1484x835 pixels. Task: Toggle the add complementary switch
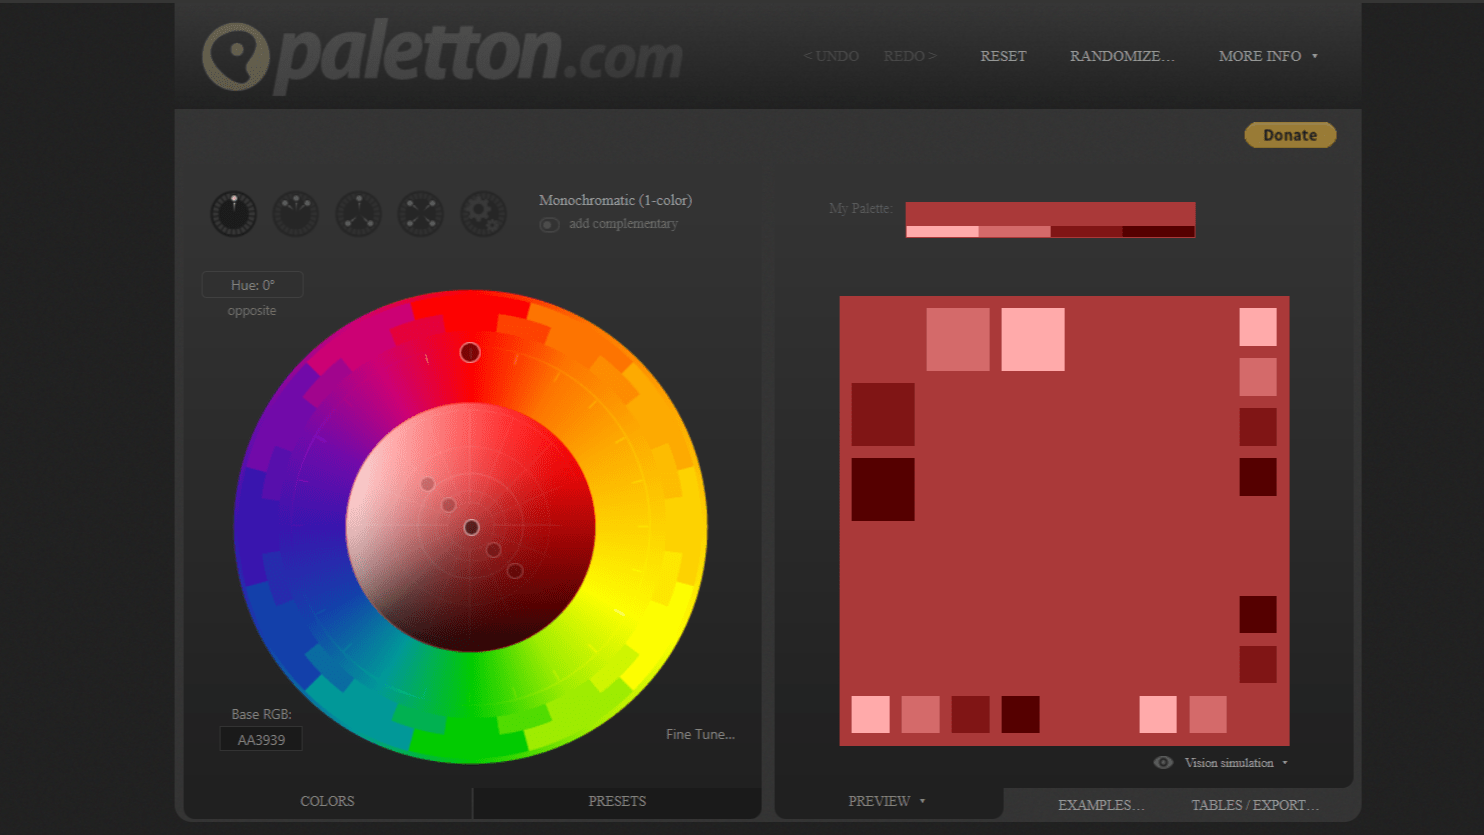[549, 224]
